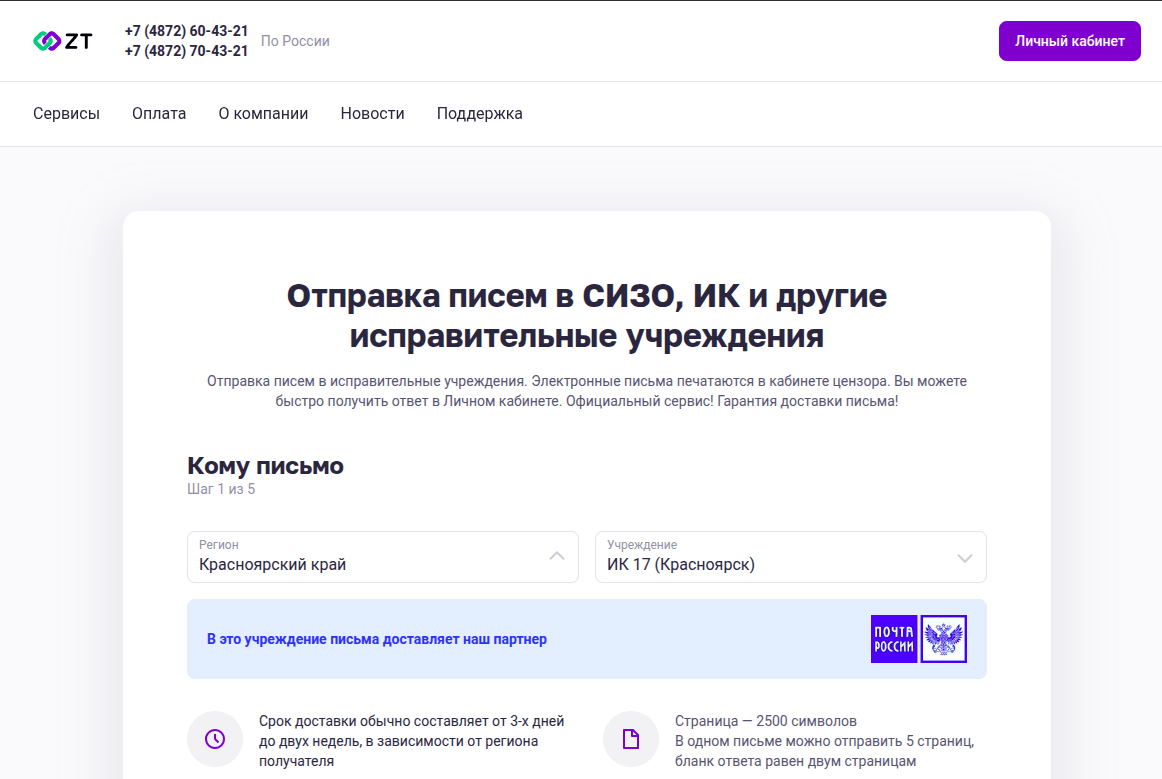Click the document icon near character limit info
1162x779 pixels.
tap(631, 738)
